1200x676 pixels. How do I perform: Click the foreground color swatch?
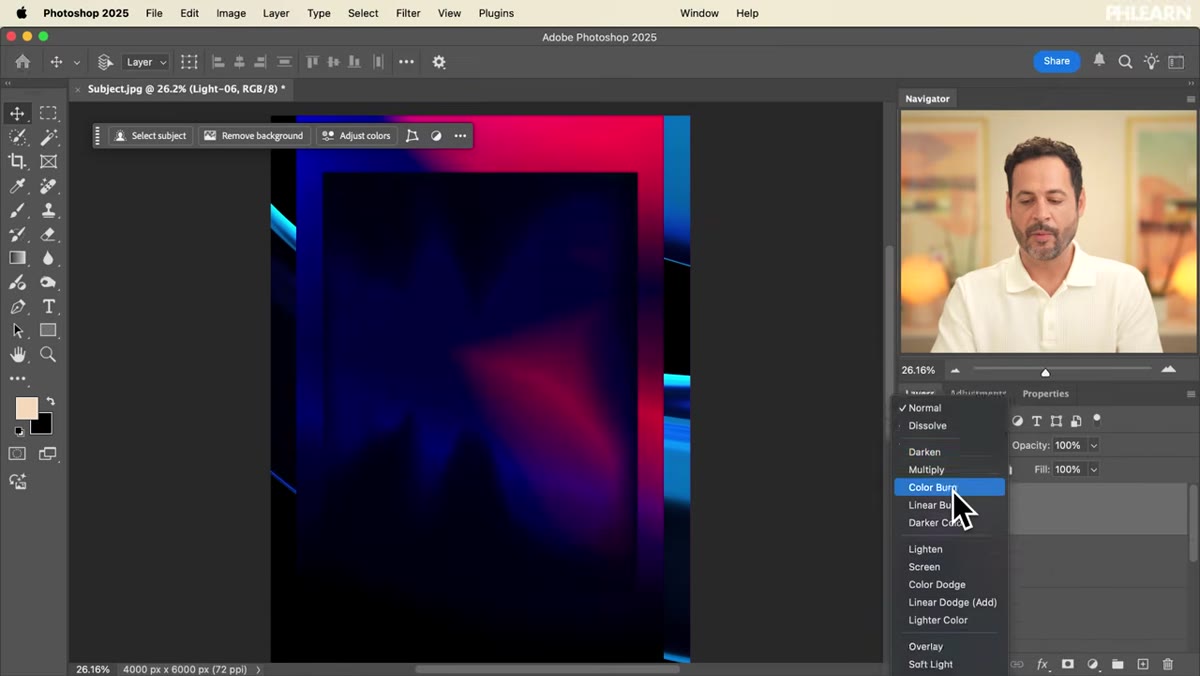coord(26,408)
